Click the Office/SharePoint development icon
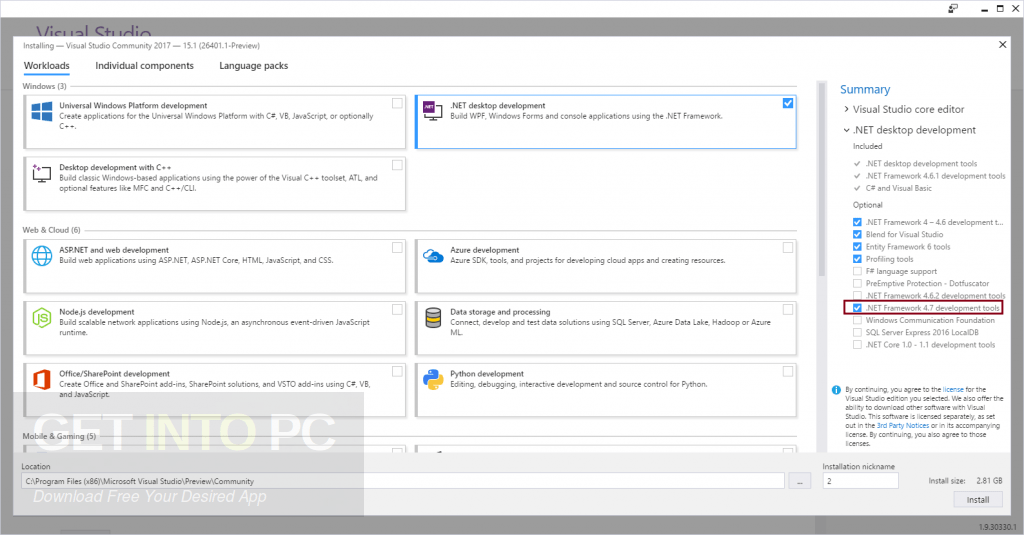Viewport: 1024px width, 535px height. 42,380
